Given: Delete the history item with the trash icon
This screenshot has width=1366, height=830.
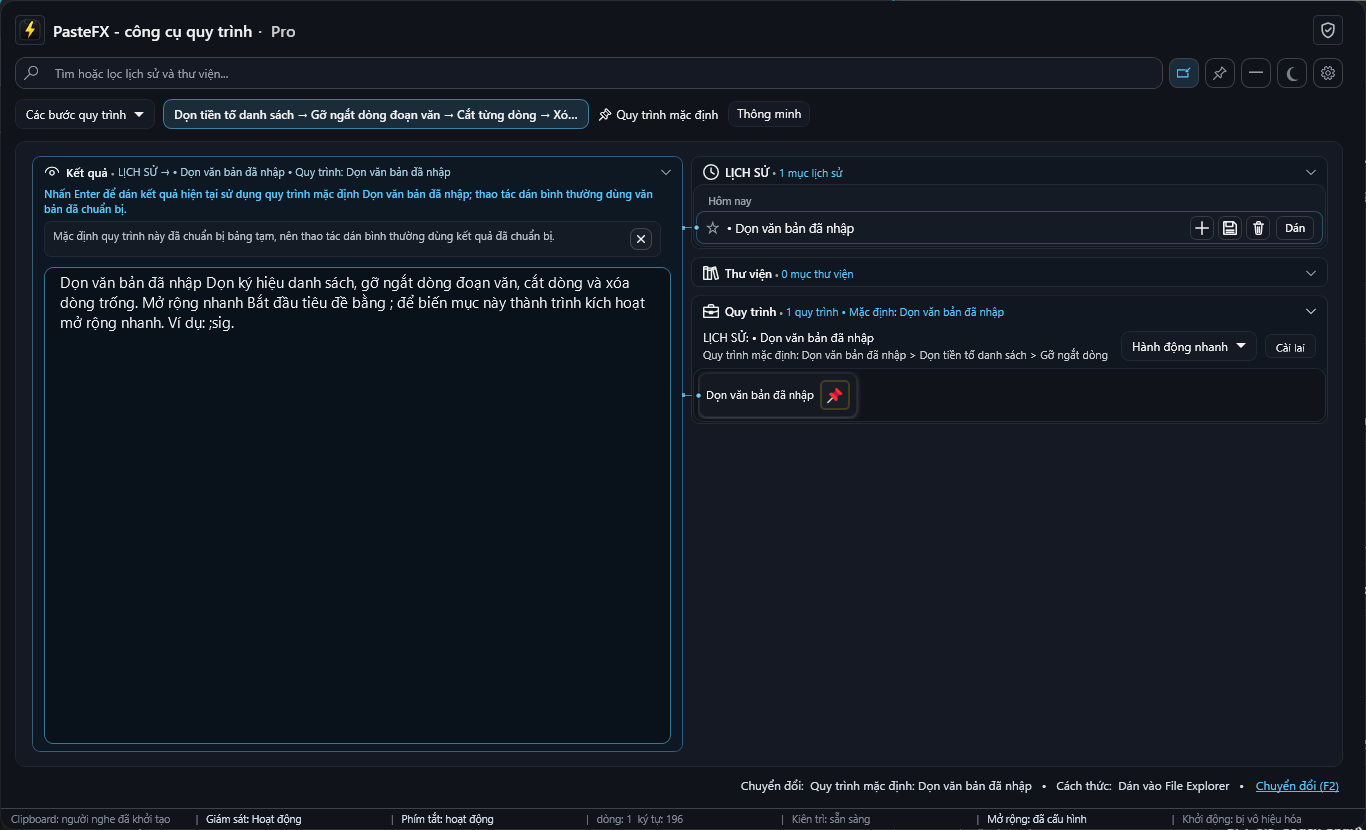Looking at the screenshot, I should coord(1258,228).
